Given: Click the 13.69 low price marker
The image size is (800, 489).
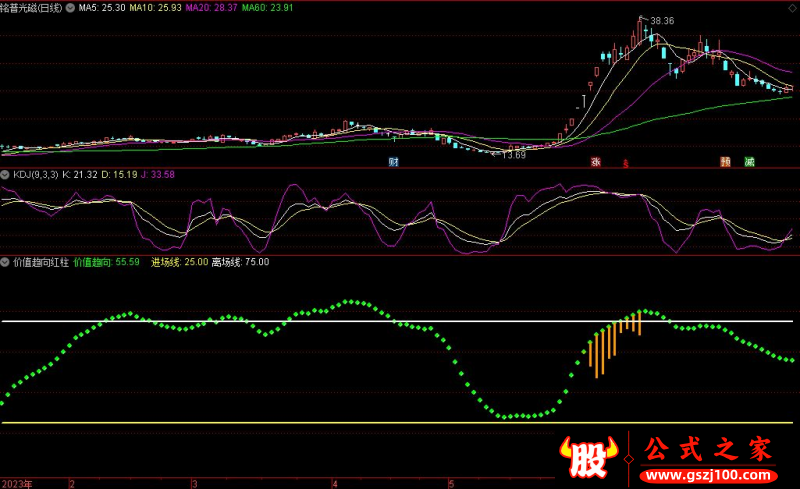Looking at the screenshot, I should [x=512, y=155].
